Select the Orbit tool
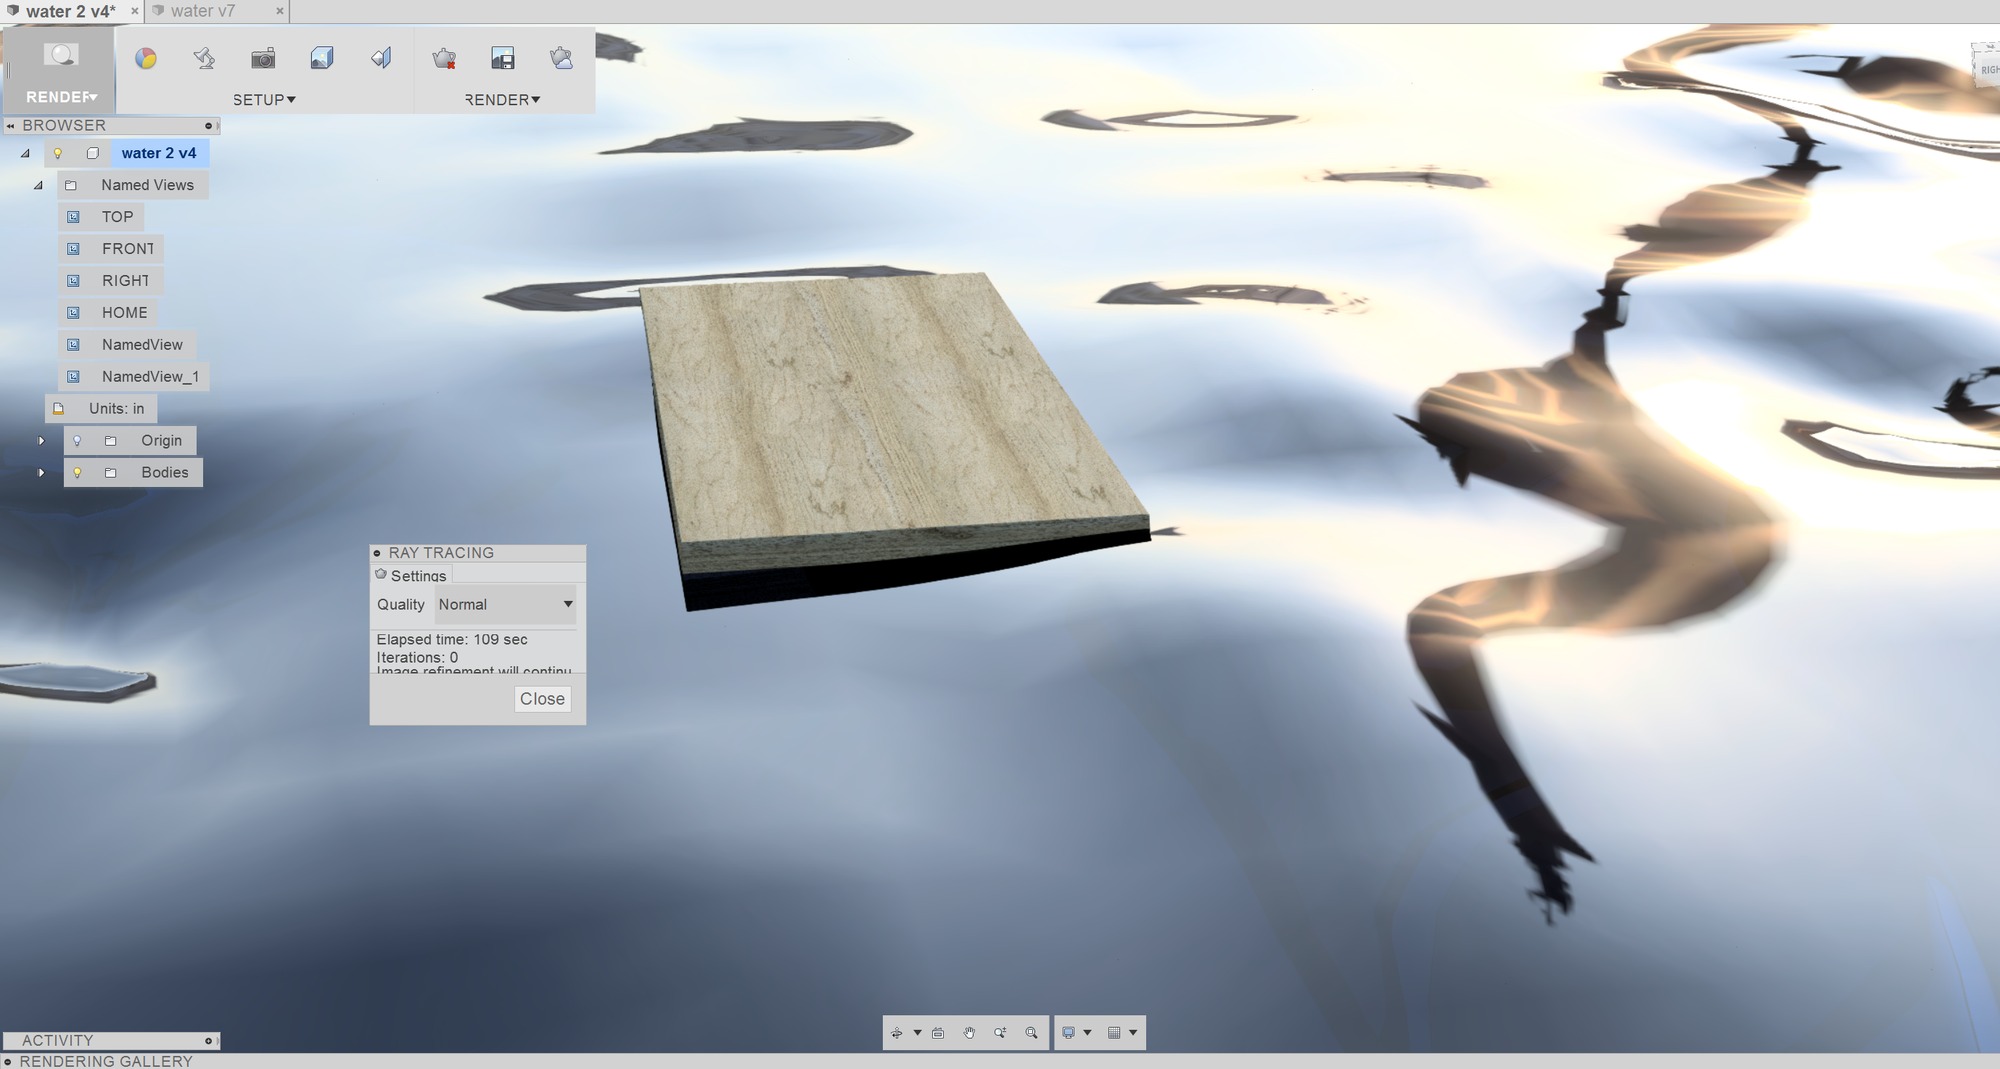Image resolution: width=2000 pixels, height=1069 pixels. tap(898, 1032)
